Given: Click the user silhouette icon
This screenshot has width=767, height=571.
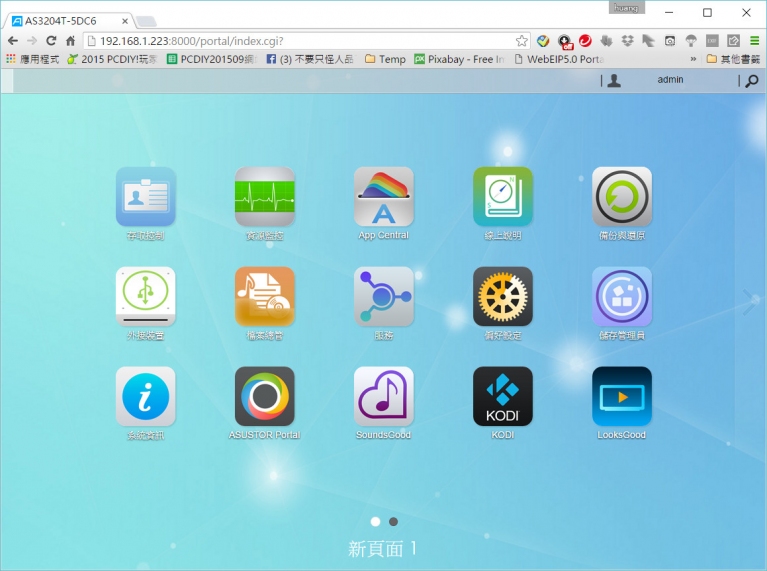Looking at the screenshot, I should 614,80.
